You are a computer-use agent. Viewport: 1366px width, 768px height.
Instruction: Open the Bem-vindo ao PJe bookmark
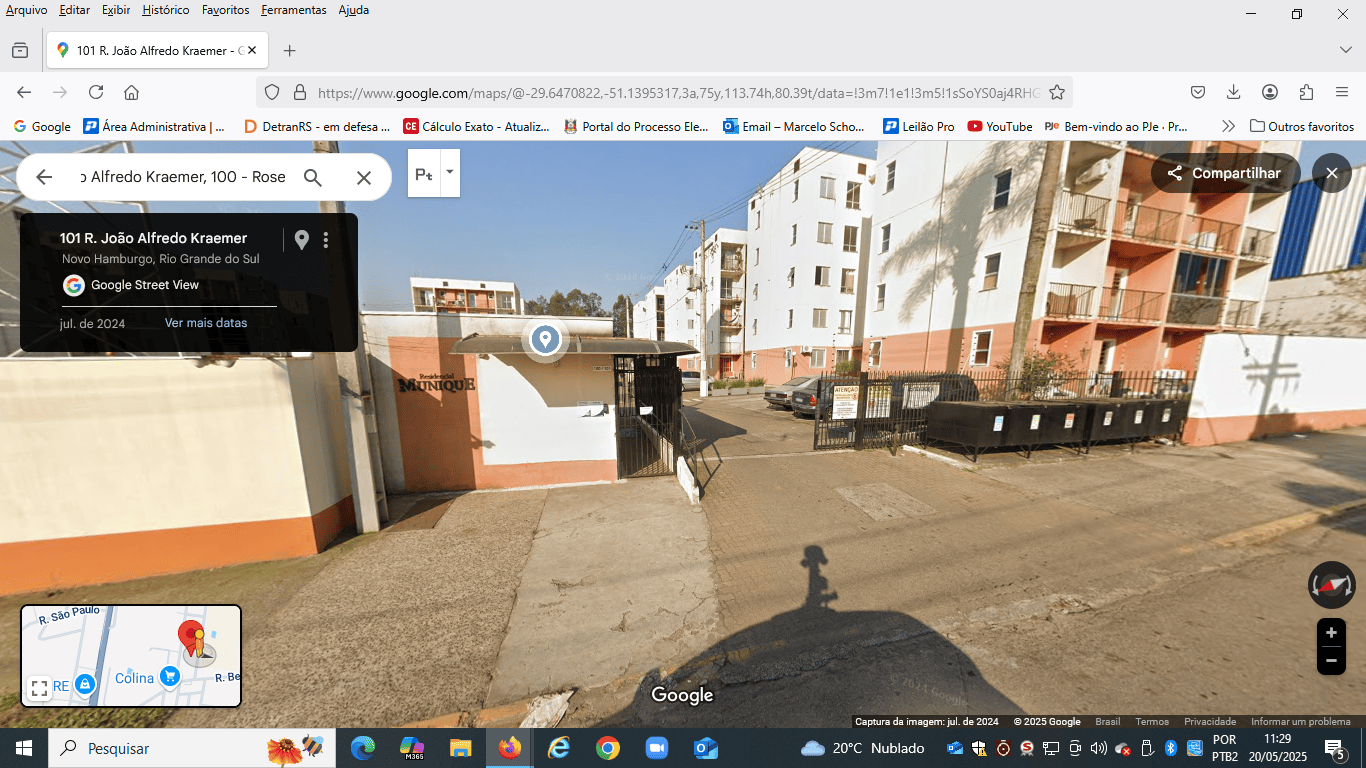tap(1116, 126)
